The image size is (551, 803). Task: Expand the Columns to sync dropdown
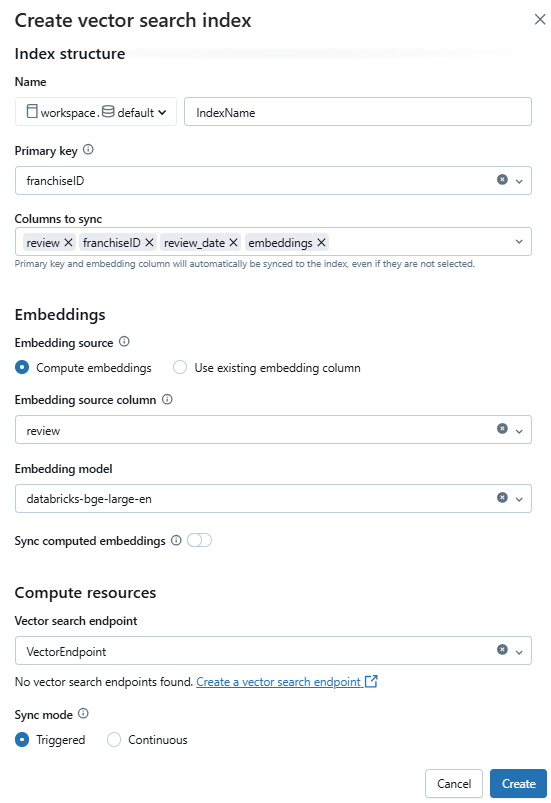pyautogui.click(x=519, y=242)
